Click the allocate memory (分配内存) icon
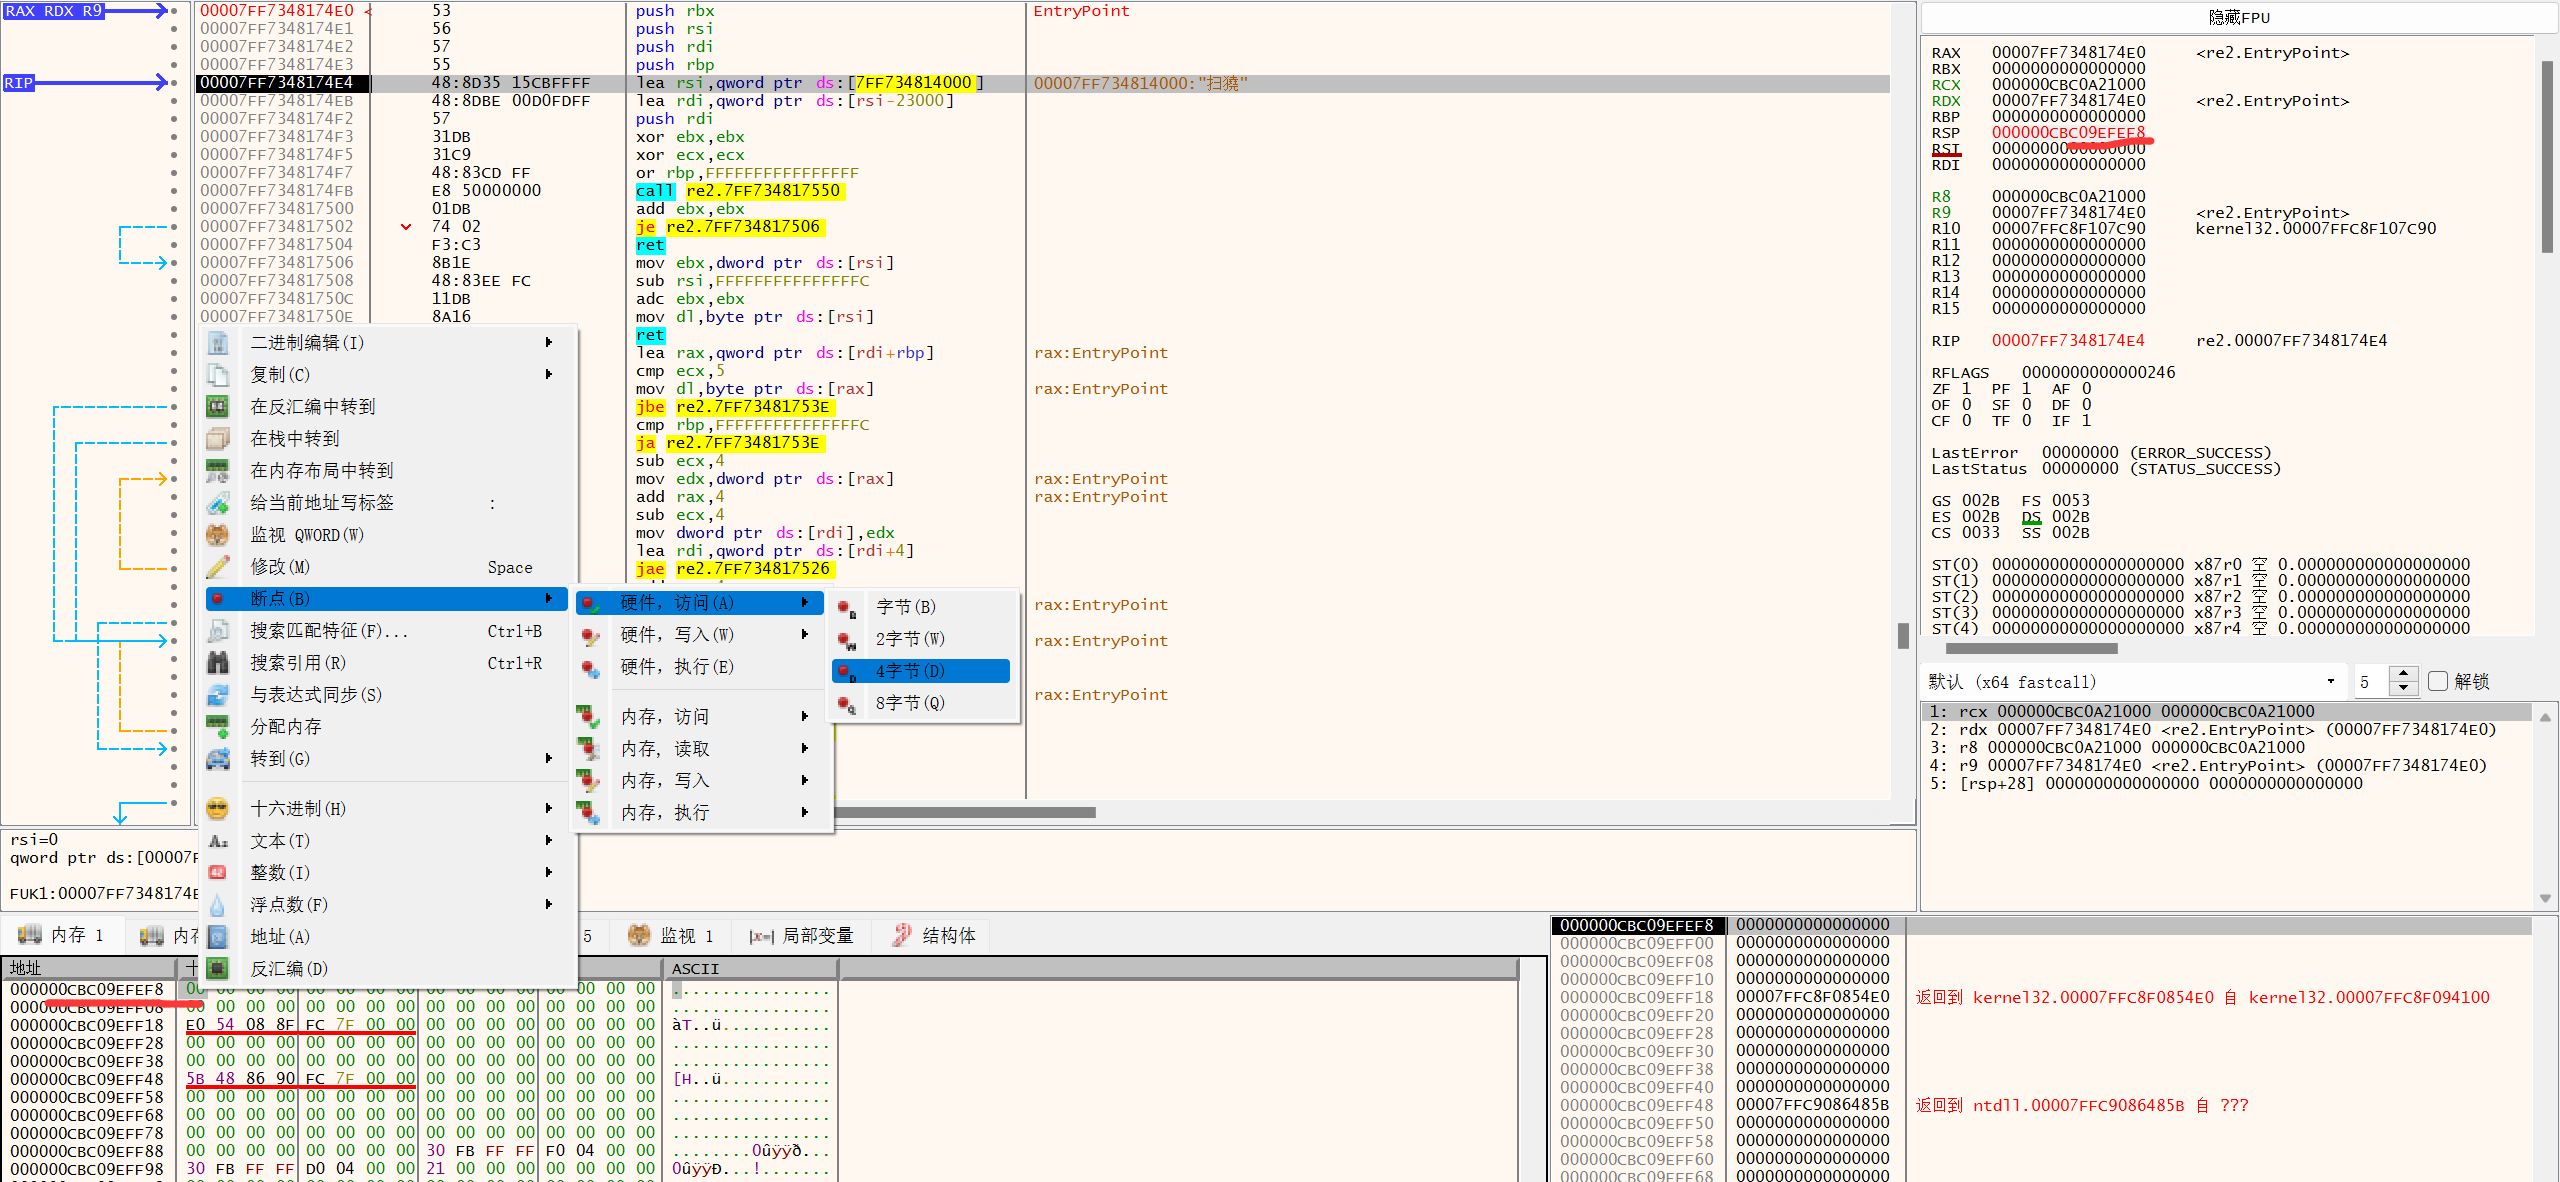This screenshot has height=1182, width=2560. [x=218, y=727]
